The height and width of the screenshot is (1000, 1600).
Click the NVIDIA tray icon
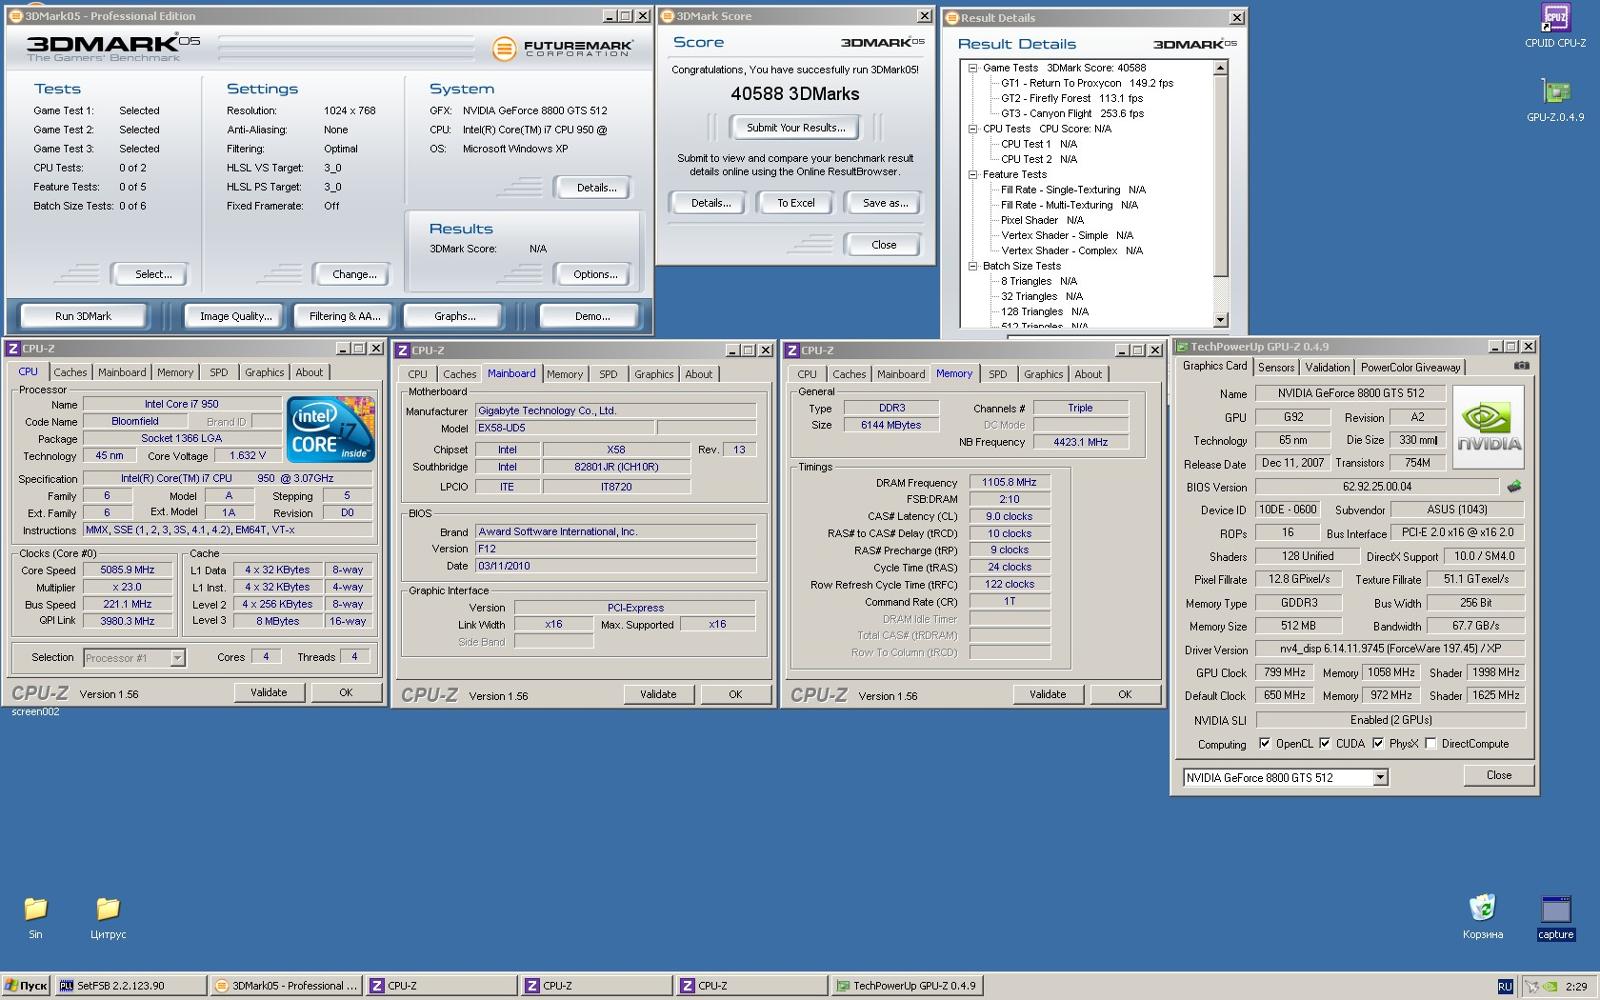click(x=1550, y=986)
